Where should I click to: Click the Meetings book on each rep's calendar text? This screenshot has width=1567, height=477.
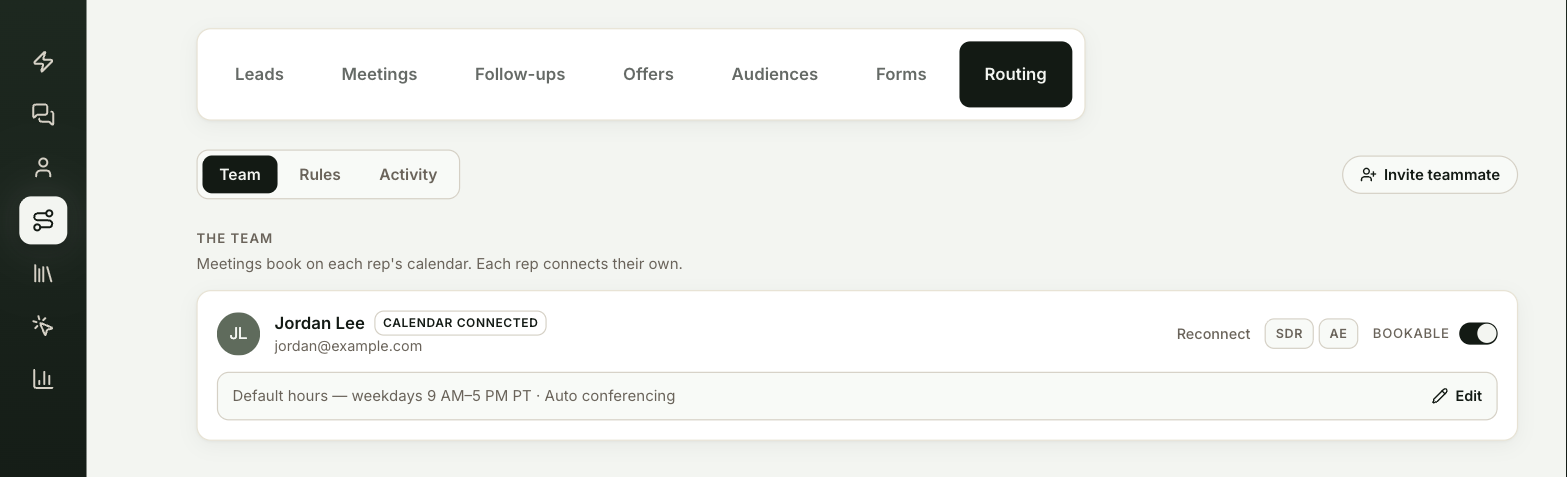(439, 264)
